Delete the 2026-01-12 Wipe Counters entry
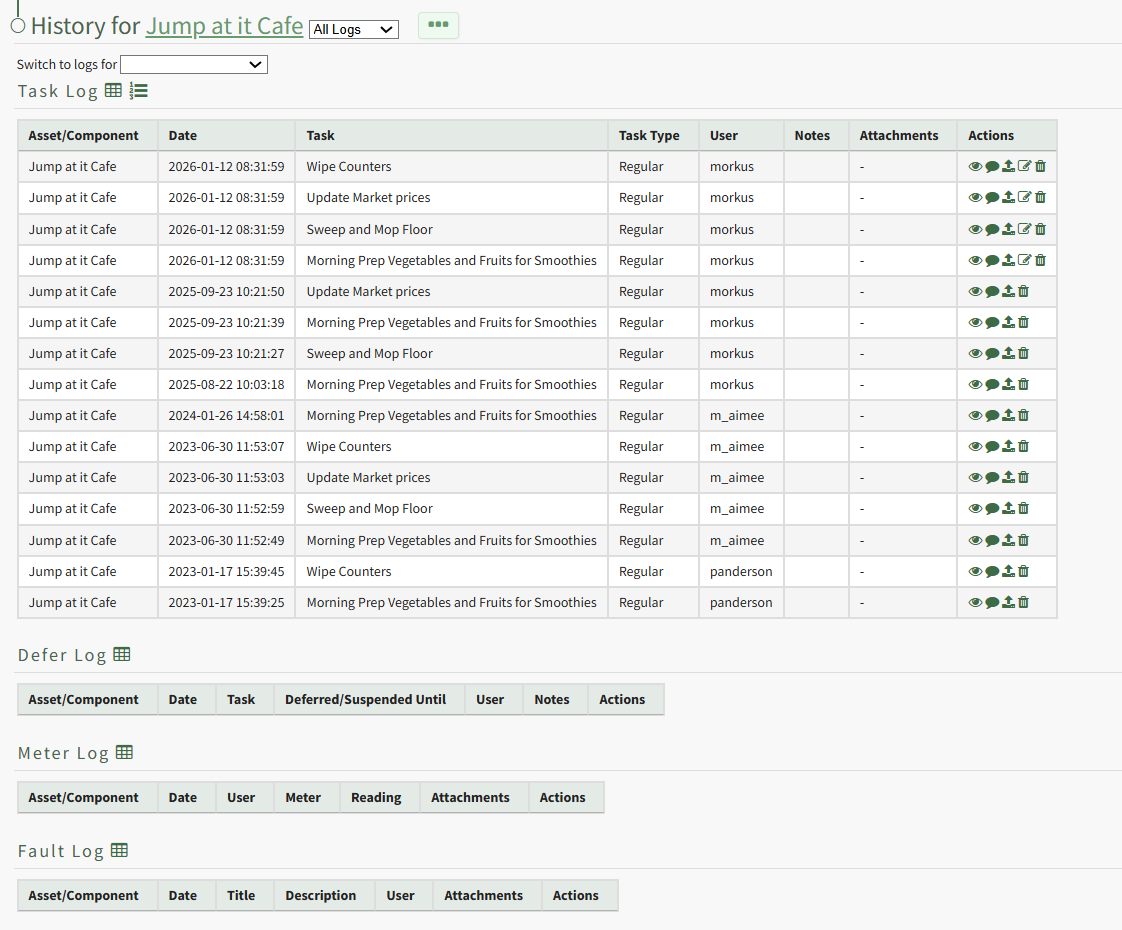Viewport: 1122px width, 930px height. [x=1040, y=167]
